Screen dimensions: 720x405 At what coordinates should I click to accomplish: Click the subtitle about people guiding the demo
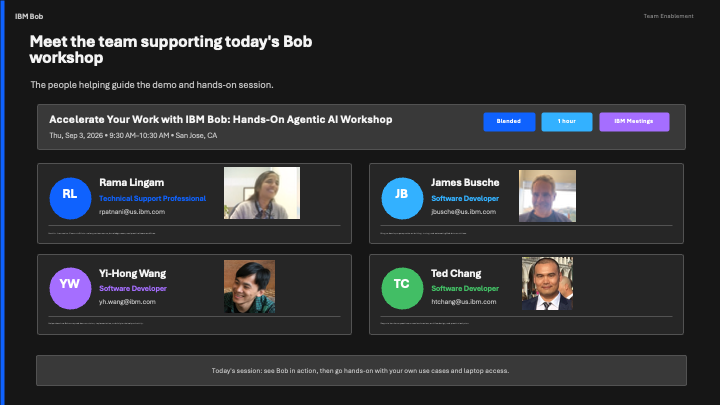(152, 85)
